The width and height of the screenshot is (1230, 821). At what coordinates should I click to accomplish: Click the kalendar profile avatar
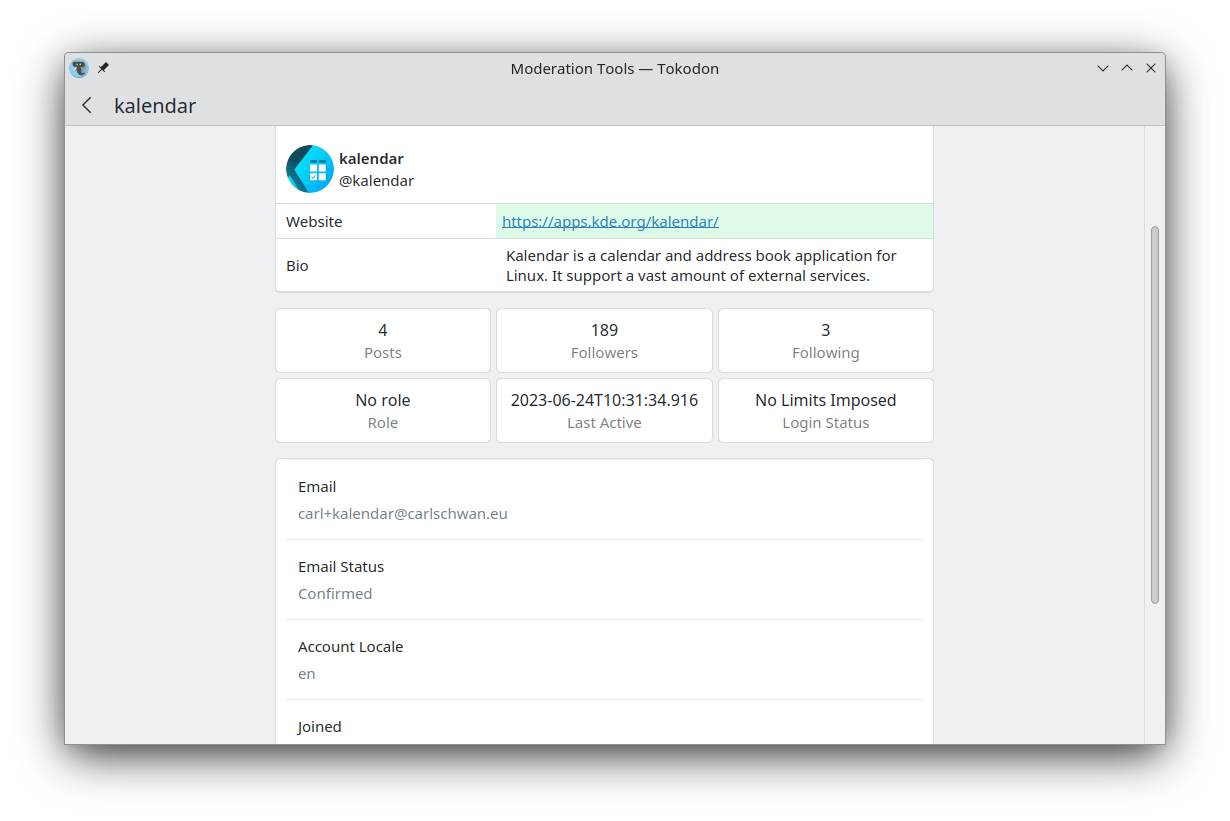pyautogui.click(x=310, y=169)
